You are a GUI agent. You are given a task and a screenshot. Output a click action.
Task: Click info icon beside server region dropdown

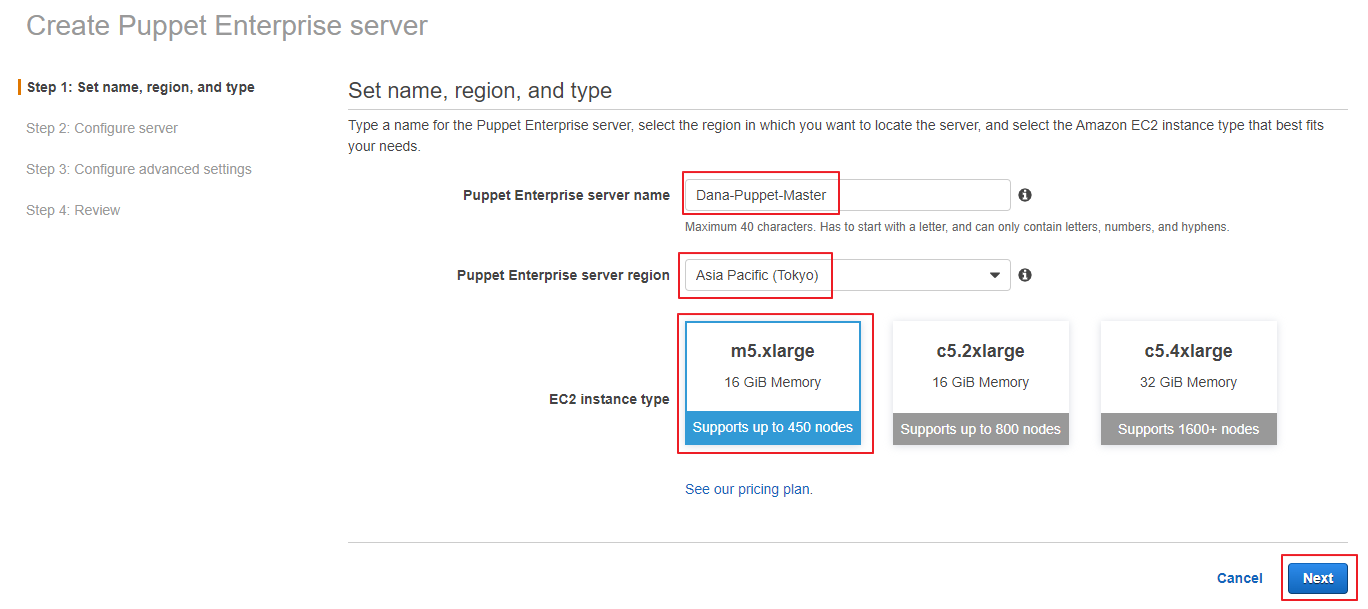point(1025,275)
